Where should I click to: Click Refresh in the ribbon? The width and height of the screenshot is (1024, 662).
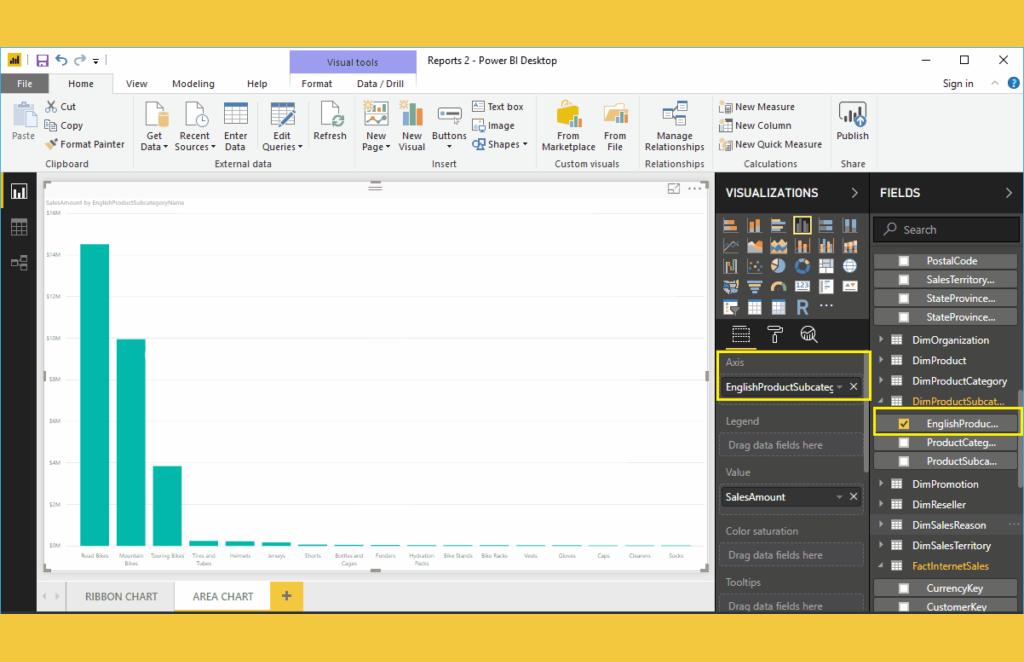tap(330, 122)
